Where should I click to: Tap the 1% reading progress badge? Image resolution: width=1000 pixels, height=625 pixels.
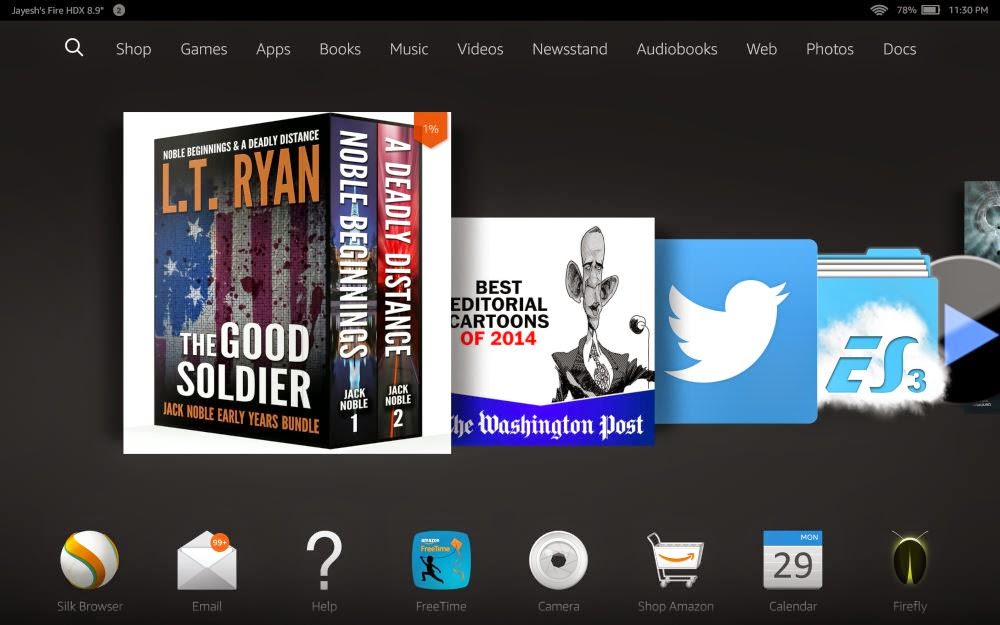tap(431, 129)
